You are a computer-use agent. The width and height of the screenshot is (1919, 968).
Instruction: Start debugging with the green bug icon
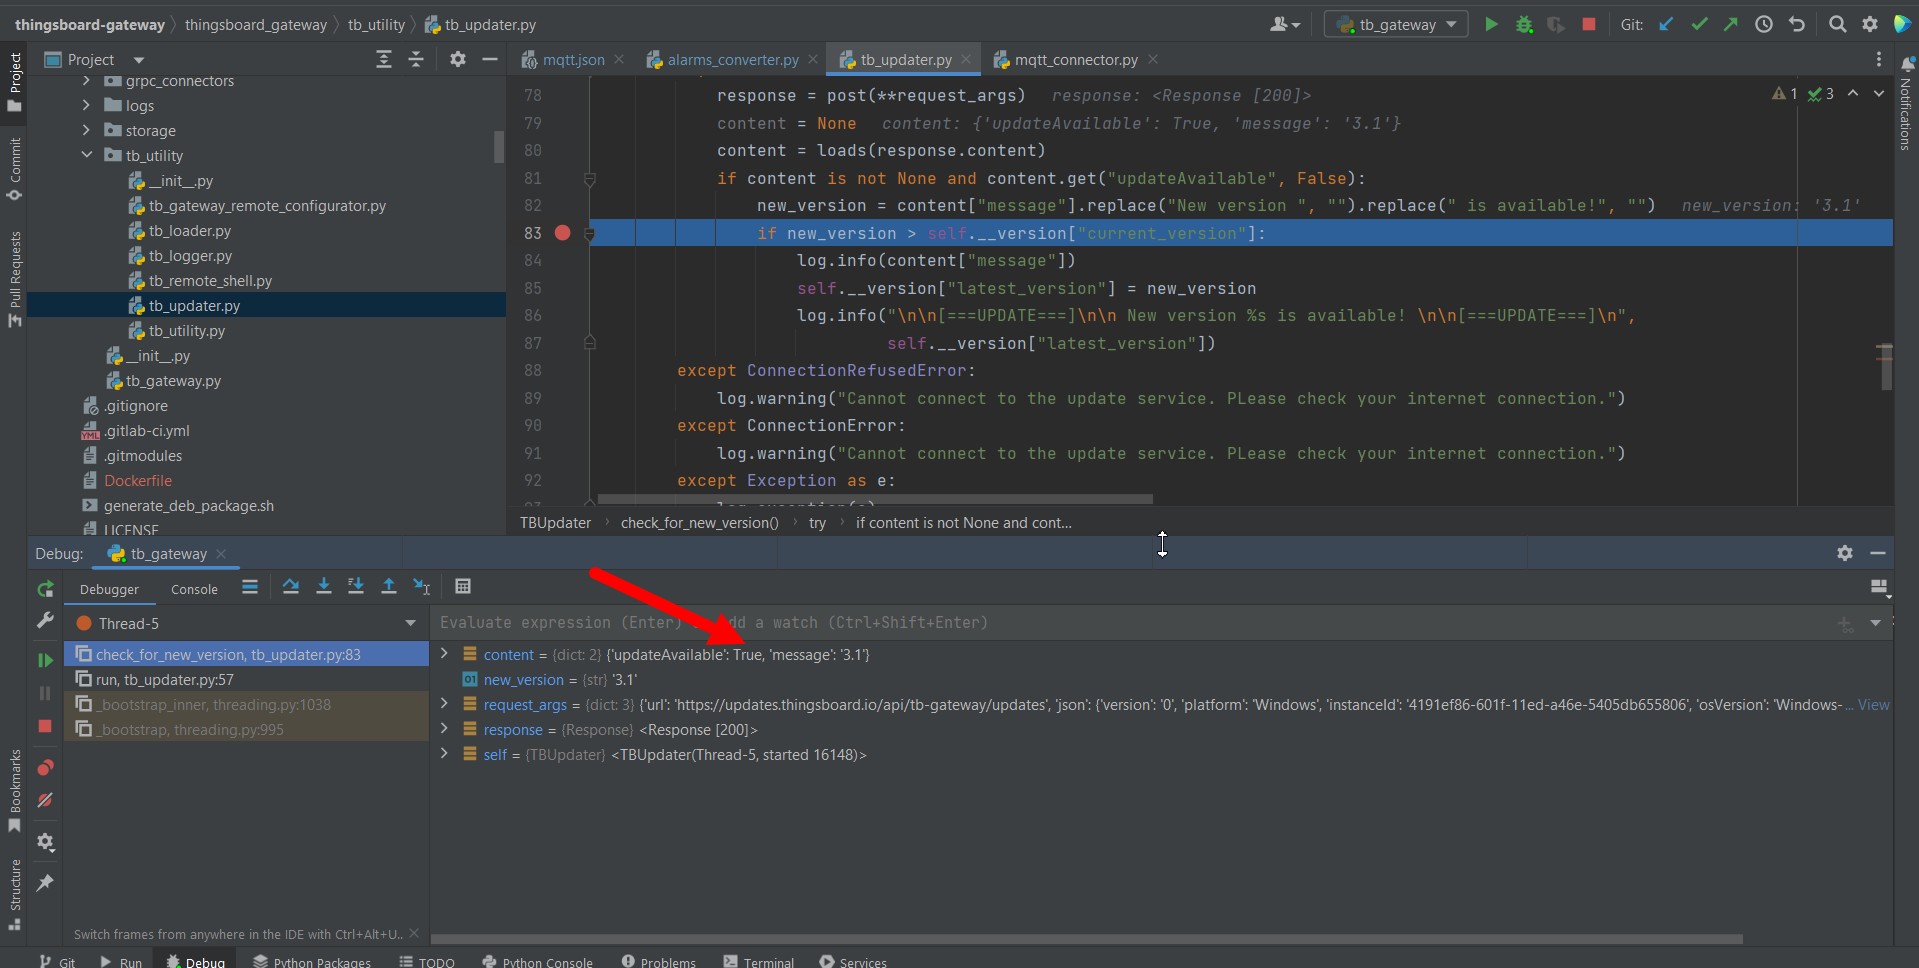click(x=1524, y=24)
